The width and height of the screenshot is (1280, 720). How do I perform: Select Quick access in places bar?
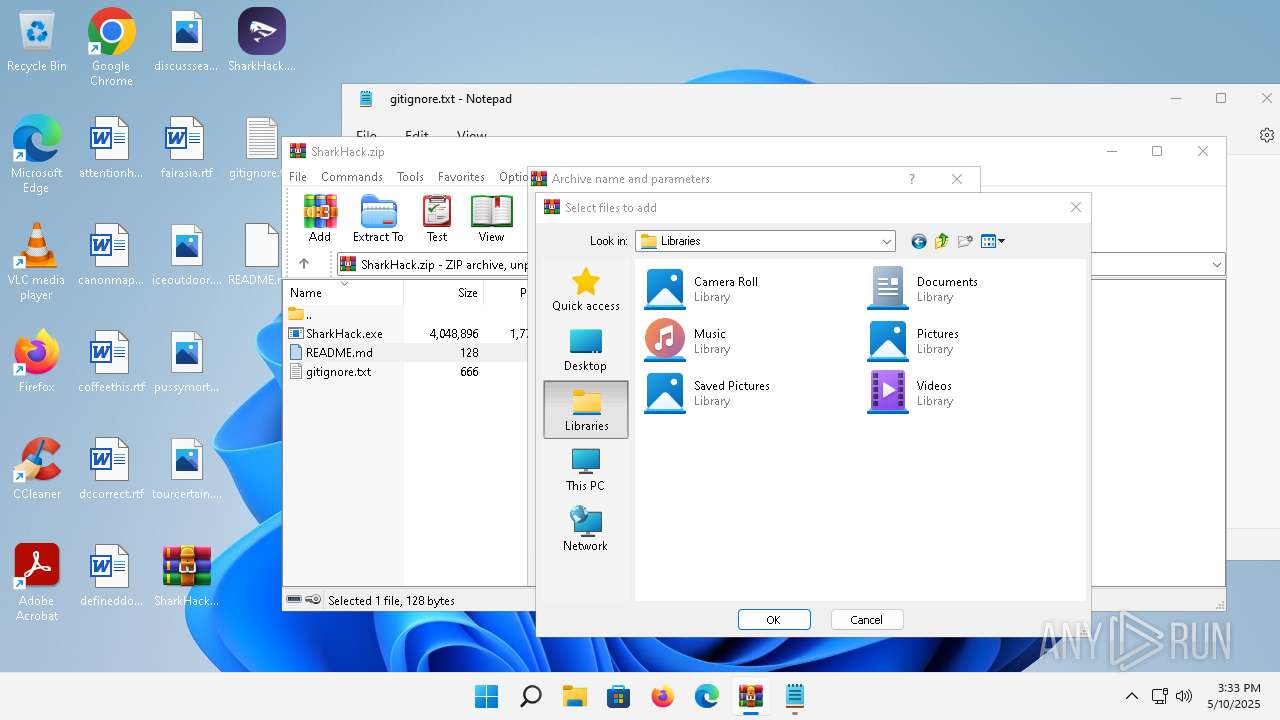tap(586, 290)
